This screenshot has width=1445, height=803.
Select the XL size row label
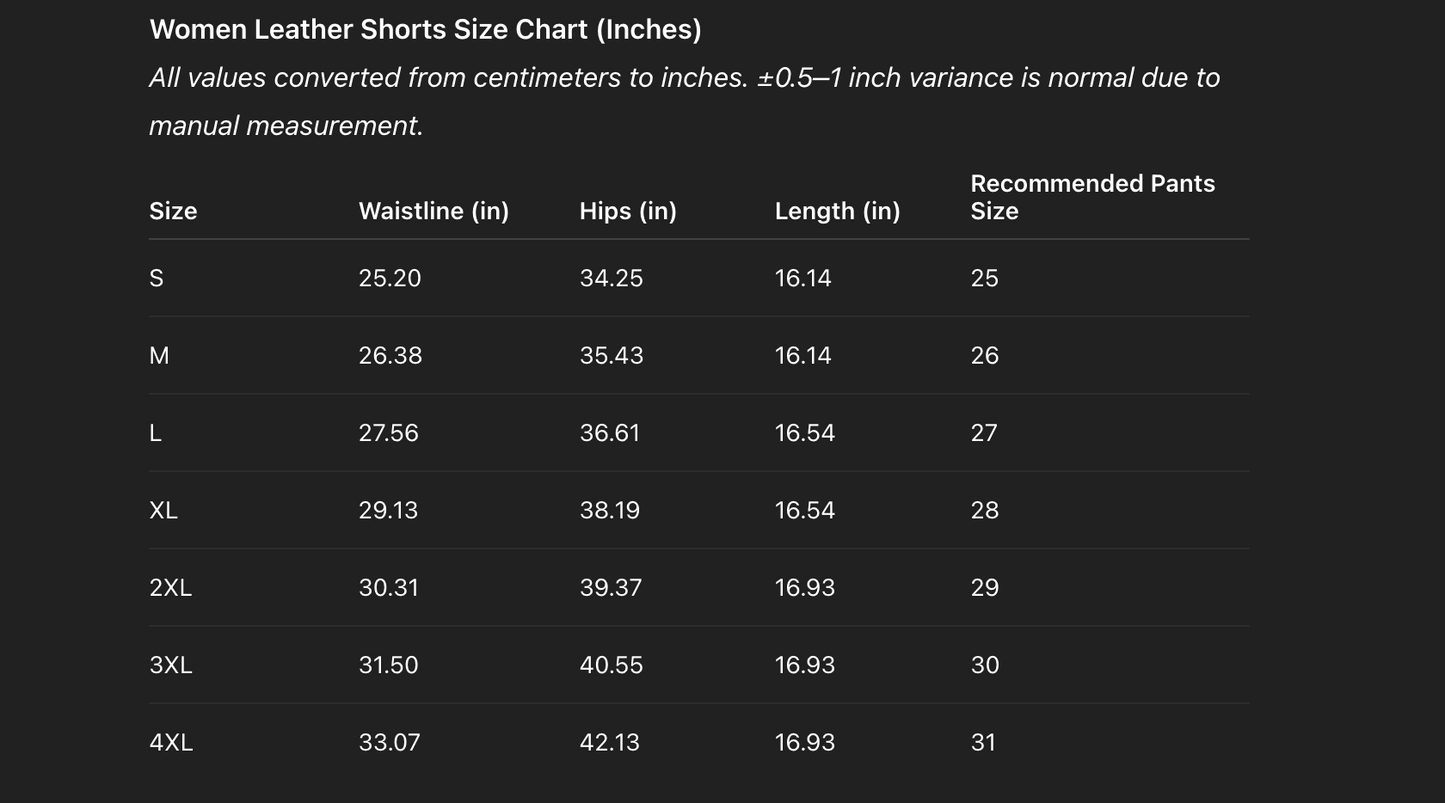click(x=163, y=510)
